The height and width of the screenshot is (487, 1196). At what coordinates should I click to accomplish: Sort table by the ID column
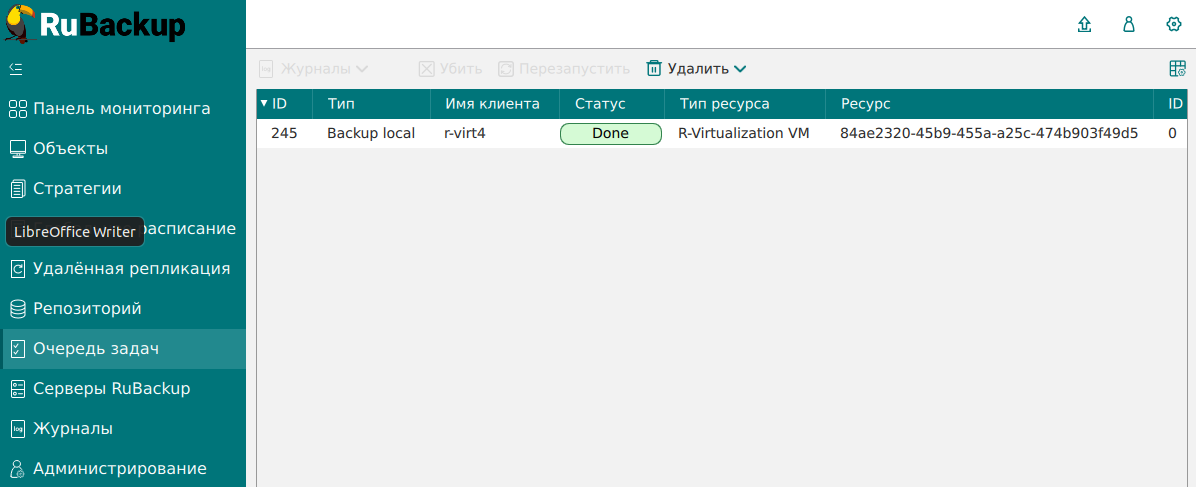pyautogui.click(x=279, y=104)
